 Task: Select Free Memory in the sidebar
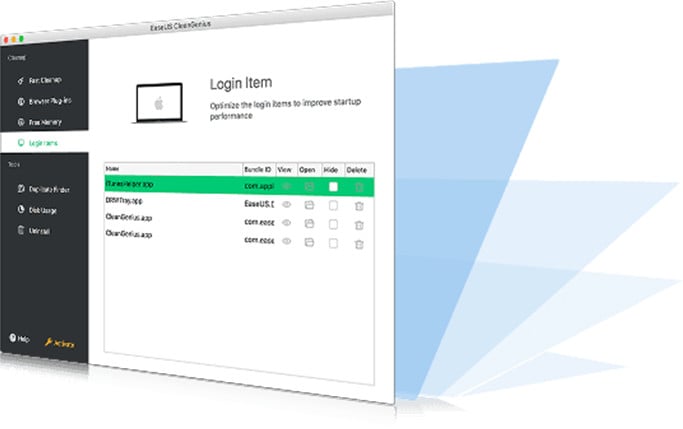tap(39, 122)
